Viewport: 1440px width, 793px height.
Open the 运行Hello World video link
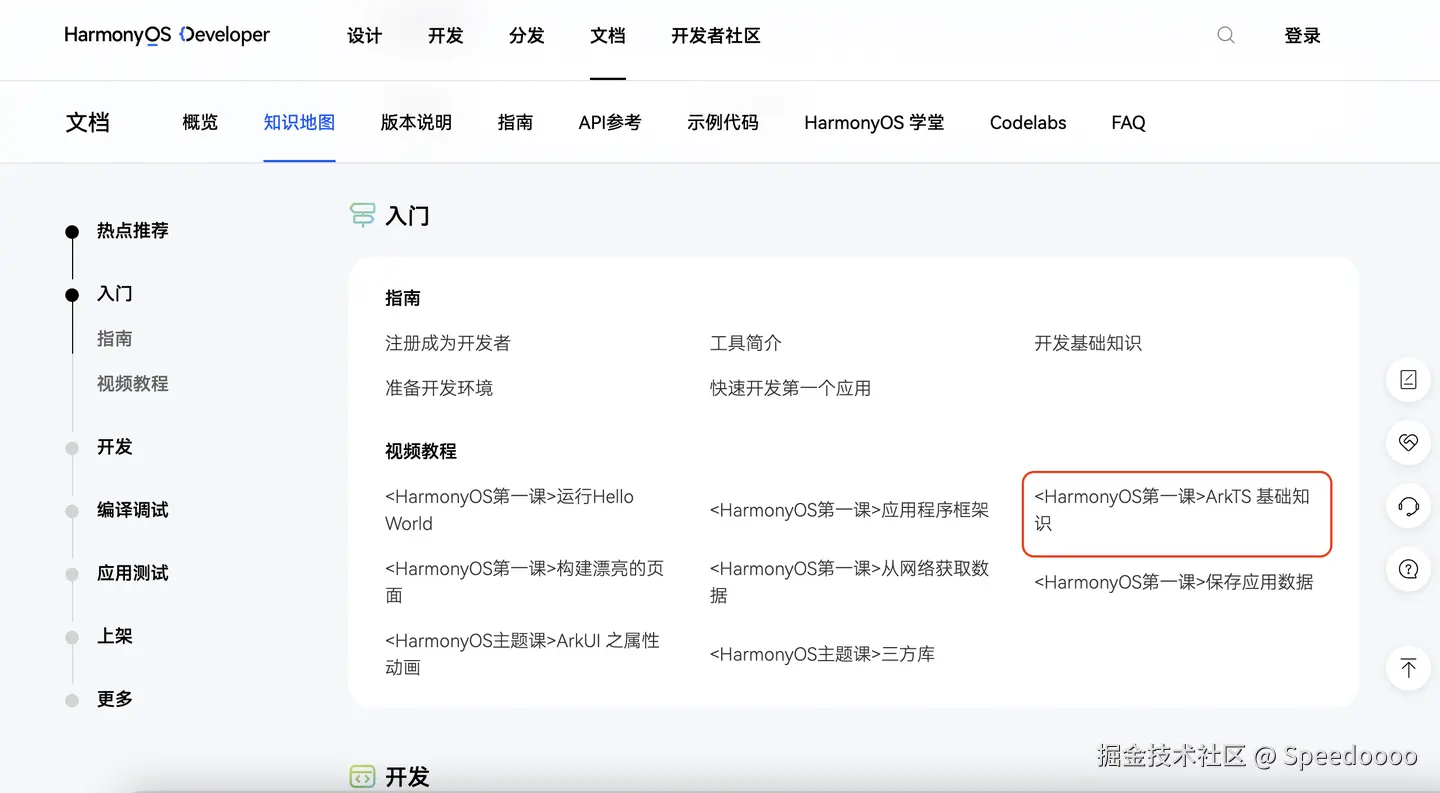click(x=510, y=510)
